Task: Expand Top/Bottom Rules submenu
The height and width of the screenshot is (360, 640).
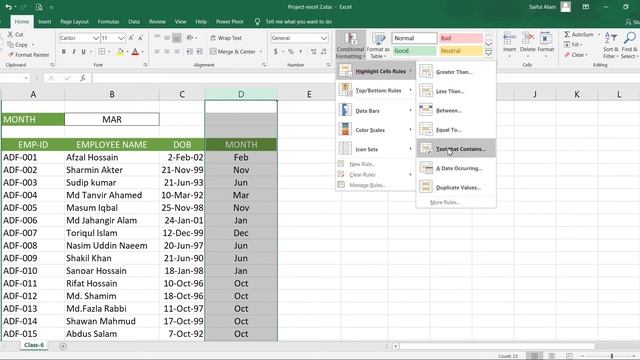Action: 376,90
